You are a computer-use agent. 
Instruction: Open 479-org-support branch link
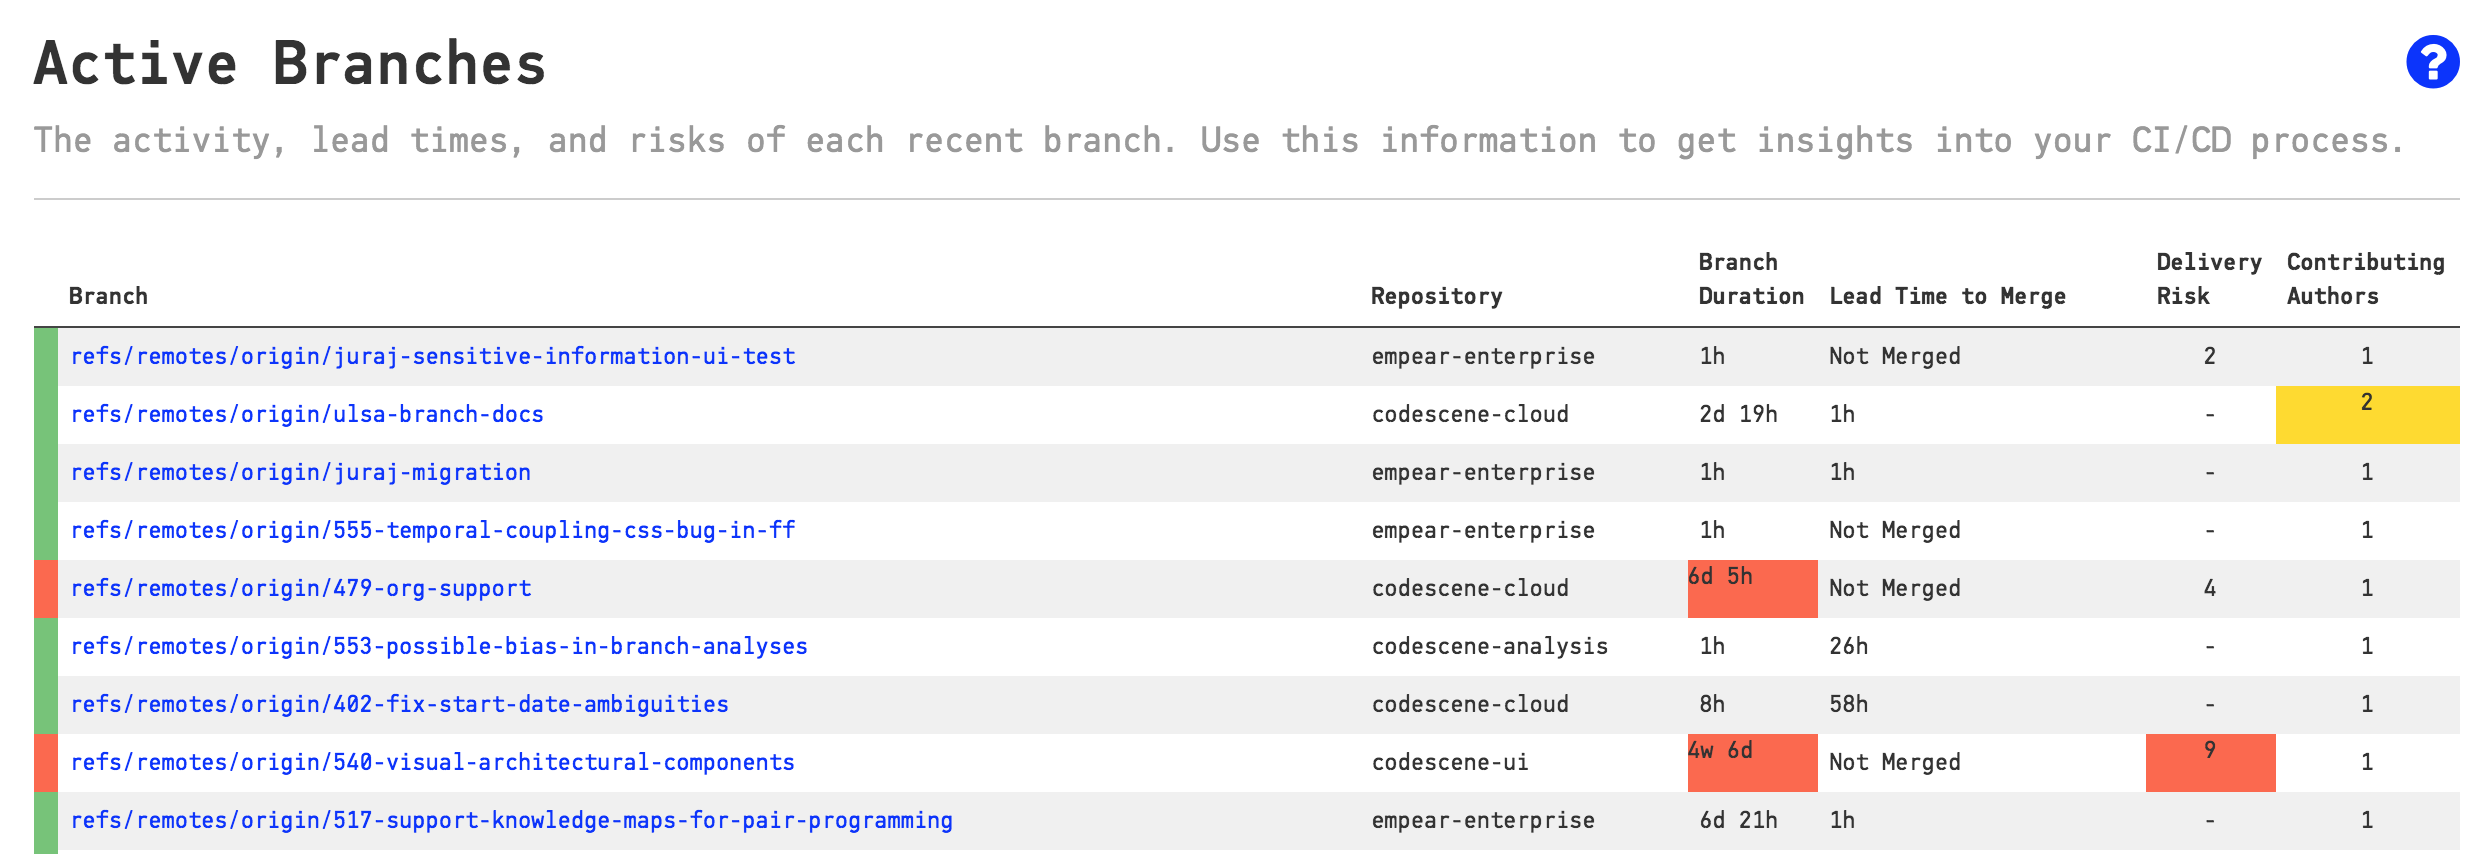point(300,588)
